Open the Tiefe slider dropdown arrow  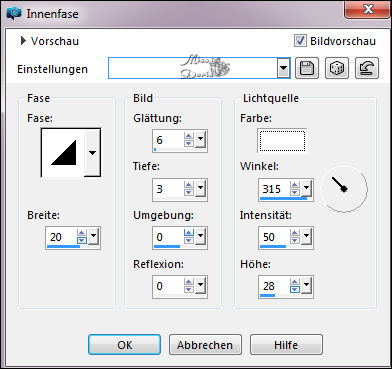[200, 189]
